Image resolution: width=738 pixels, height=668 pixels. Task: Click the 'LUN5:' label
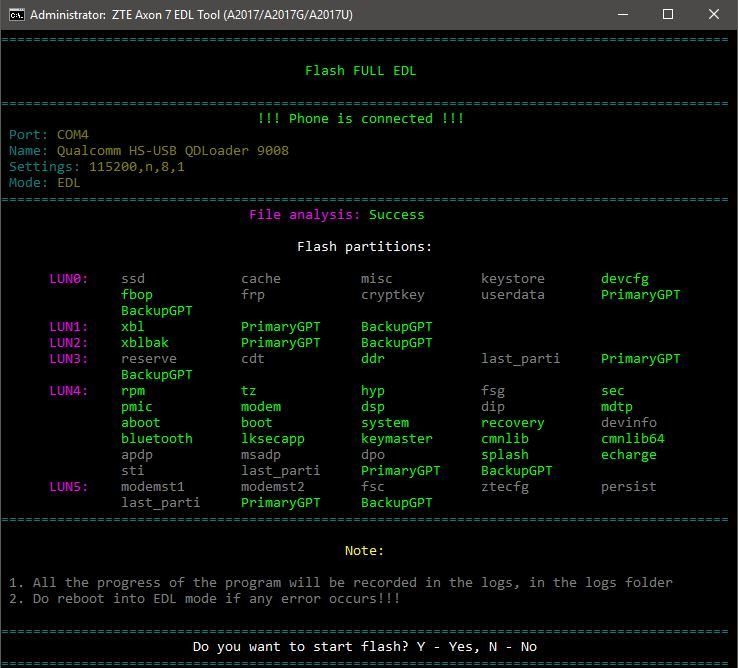click(68, 487)
